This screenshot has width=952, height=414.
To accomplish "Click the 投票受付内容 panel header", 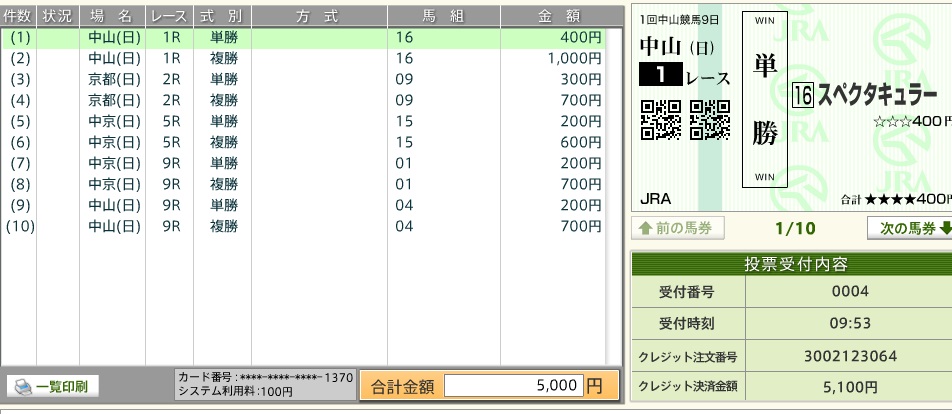I will [792, 265].
